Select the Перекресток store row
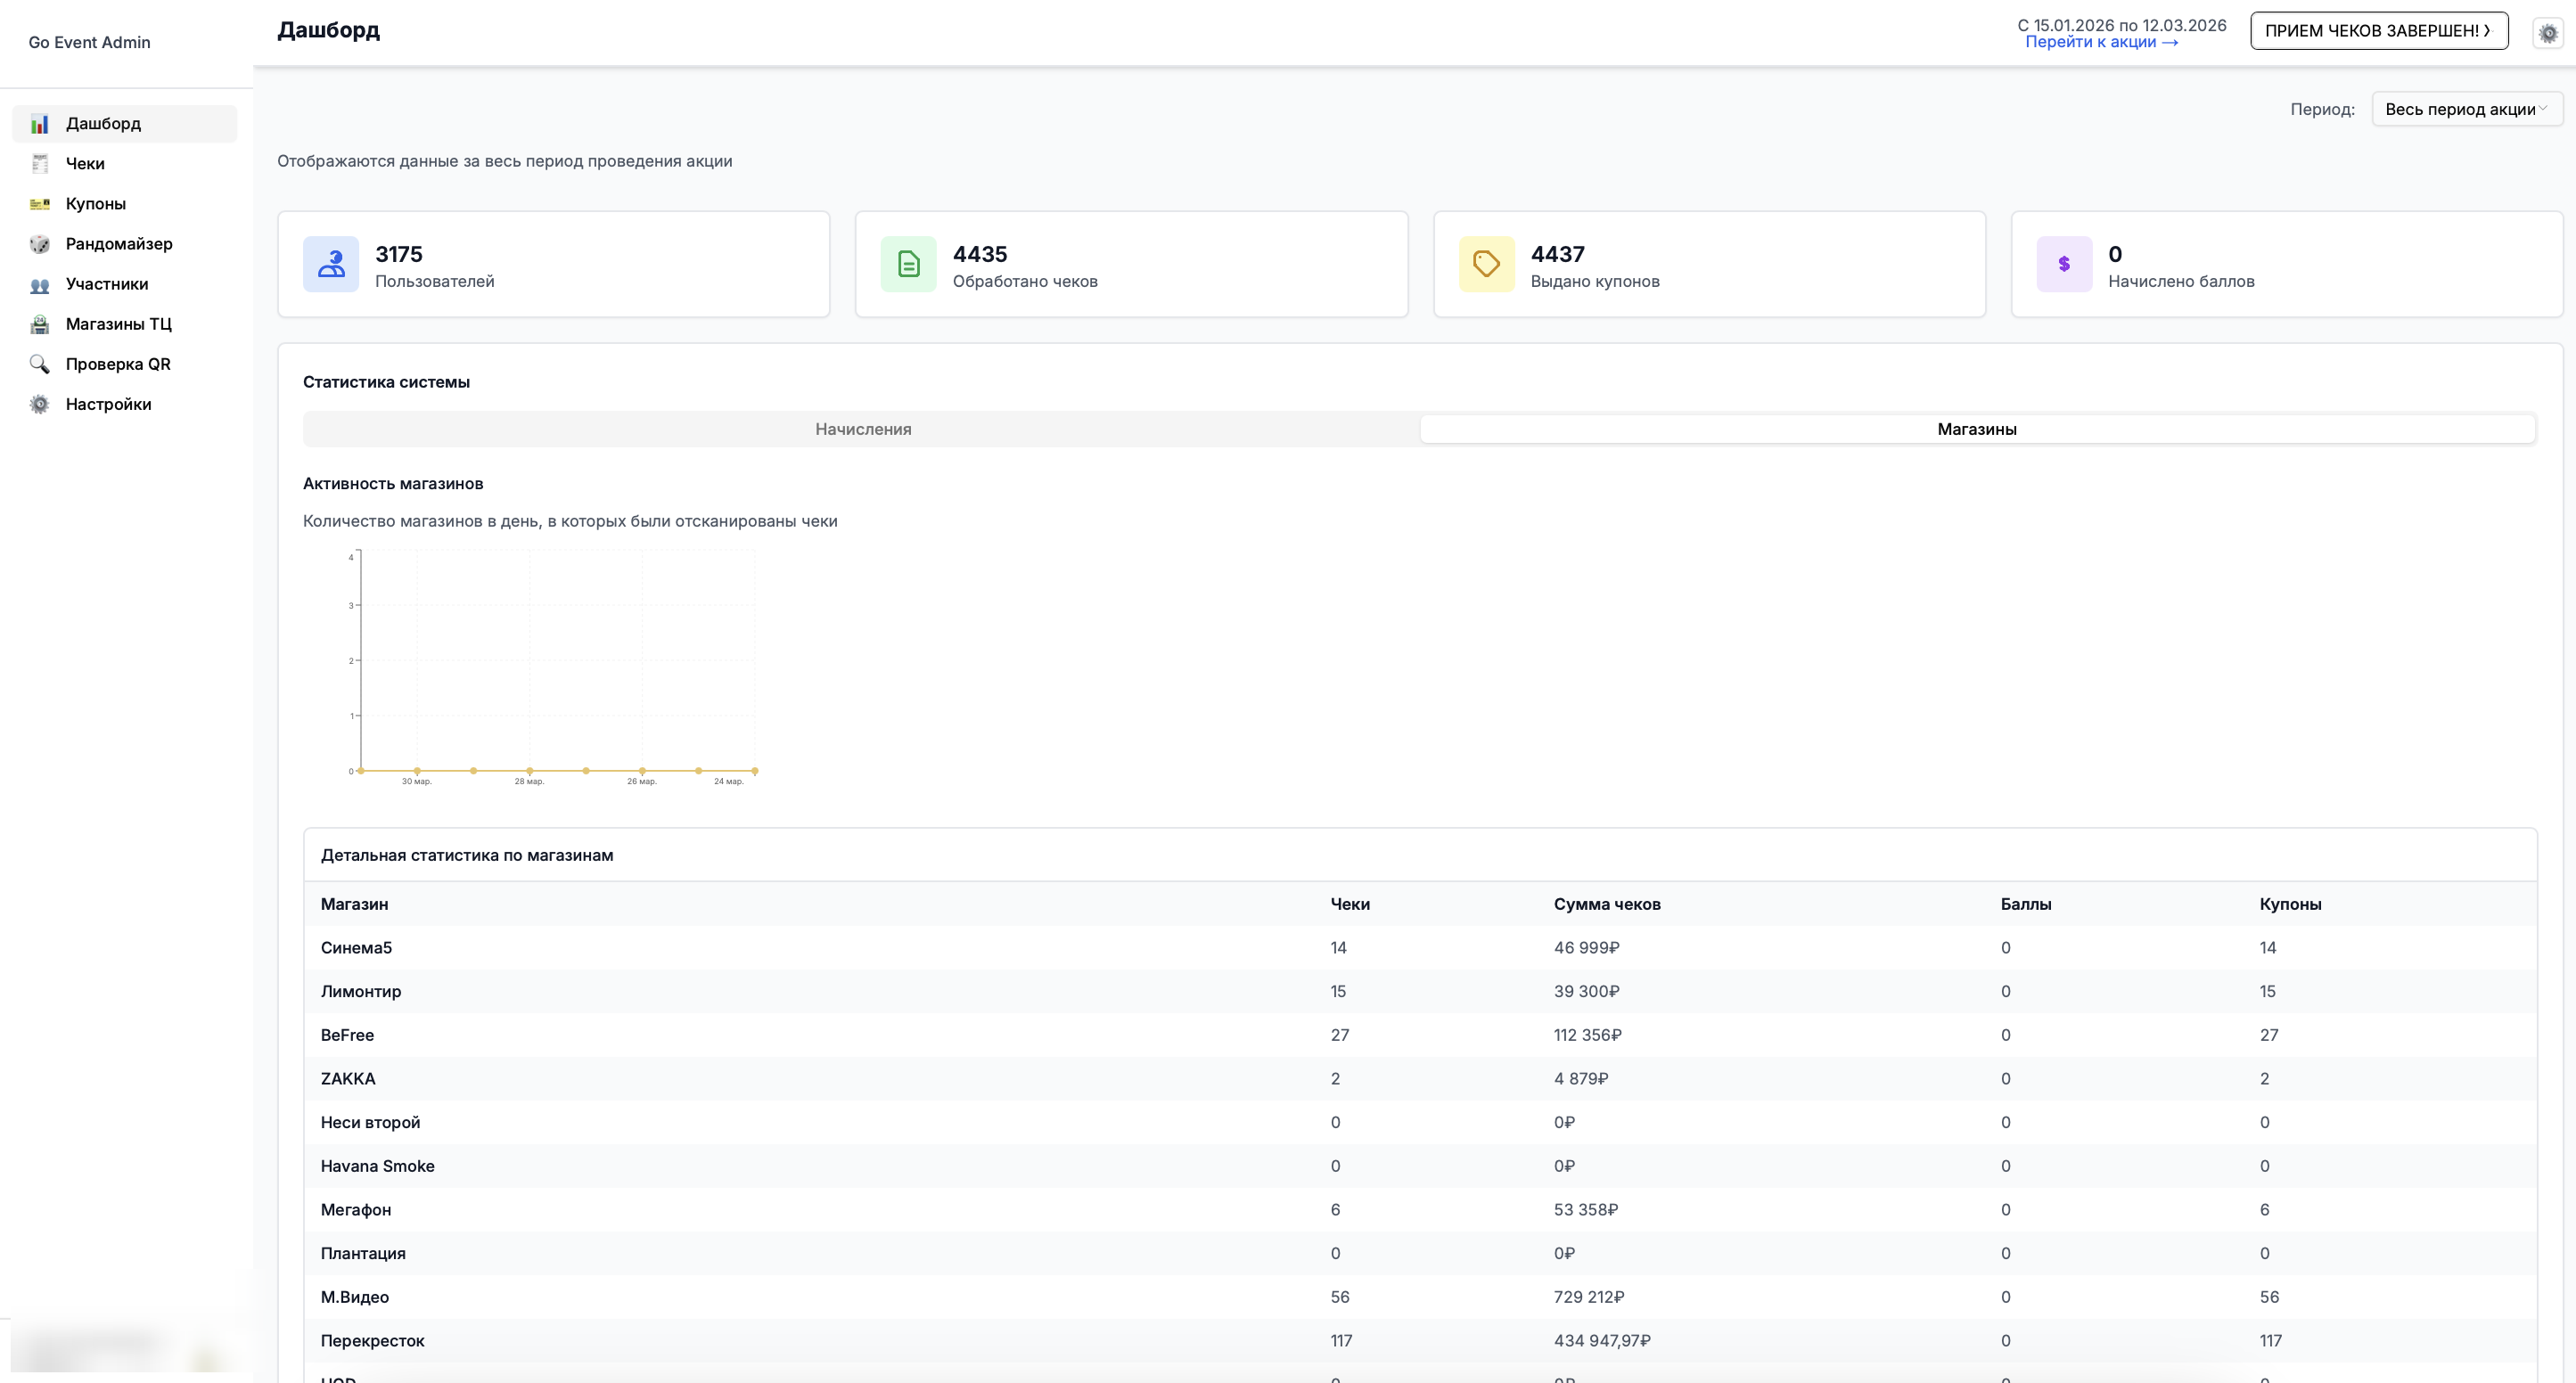The width and height of the screenshot is (2576, 1383). [x=1420, y=1341]
